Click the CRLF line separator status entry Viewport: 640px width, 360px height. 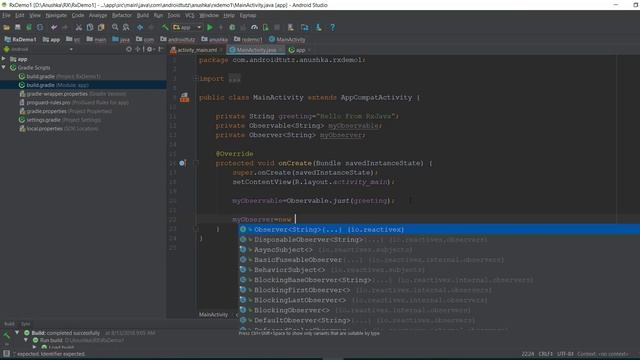click(545, 354)
